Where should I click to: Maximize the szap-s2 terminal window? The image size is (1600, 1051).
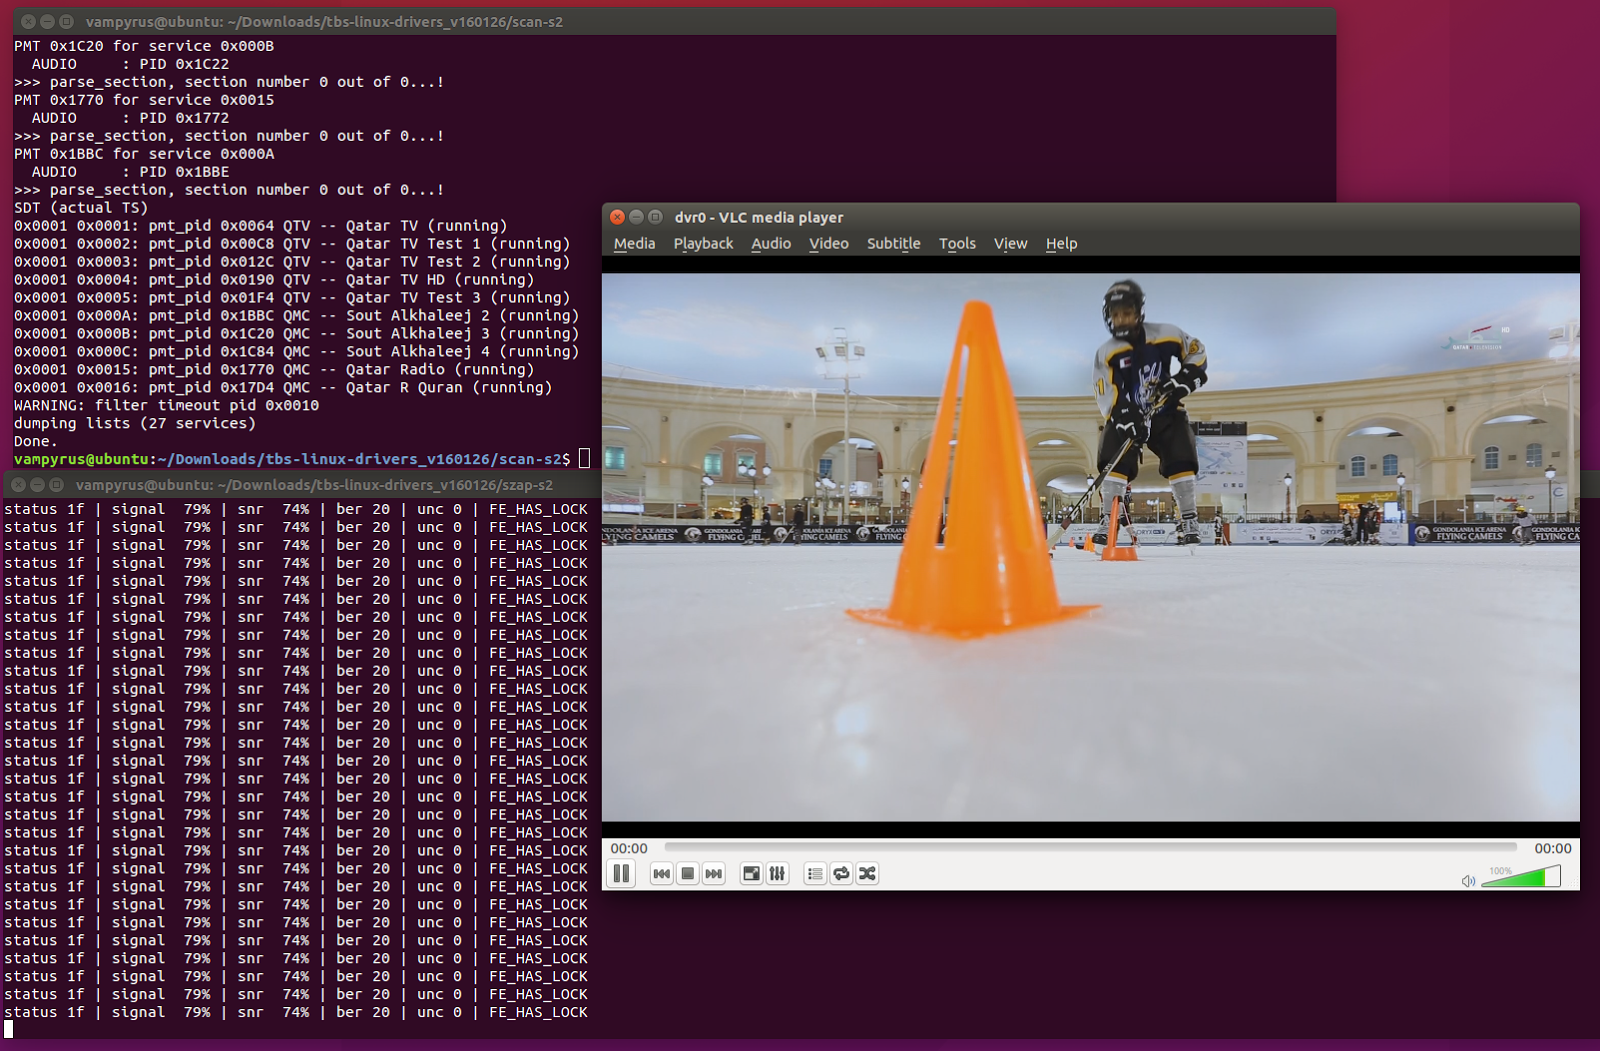[56, 484]
